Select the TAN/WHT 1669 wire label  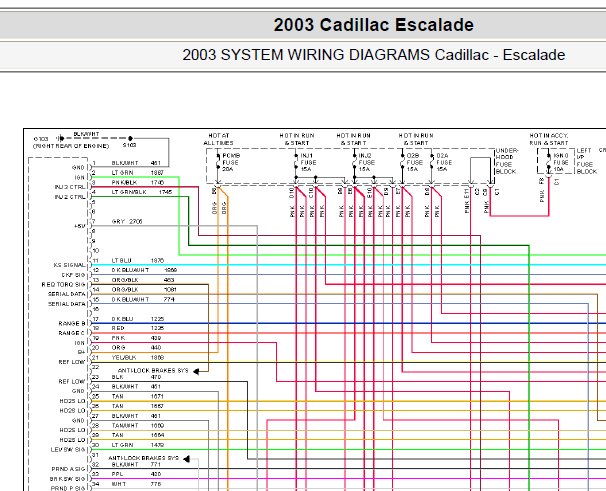click(138, 426)
